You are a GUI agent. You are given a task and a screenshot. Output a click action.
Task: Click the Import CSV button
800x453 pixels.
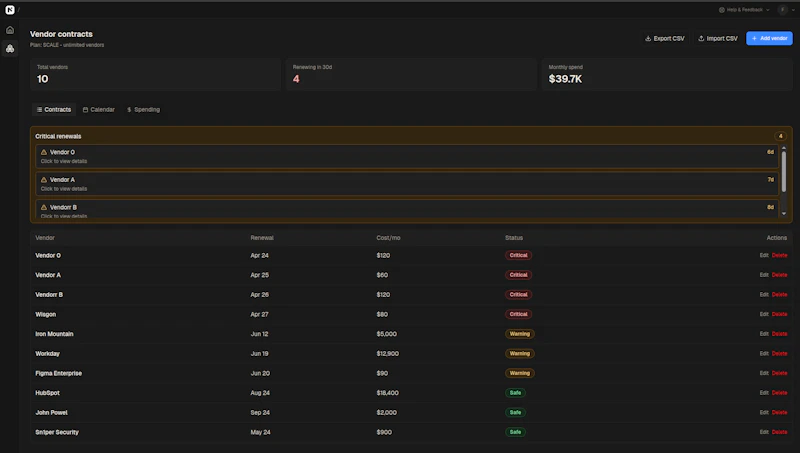point(718,38)
